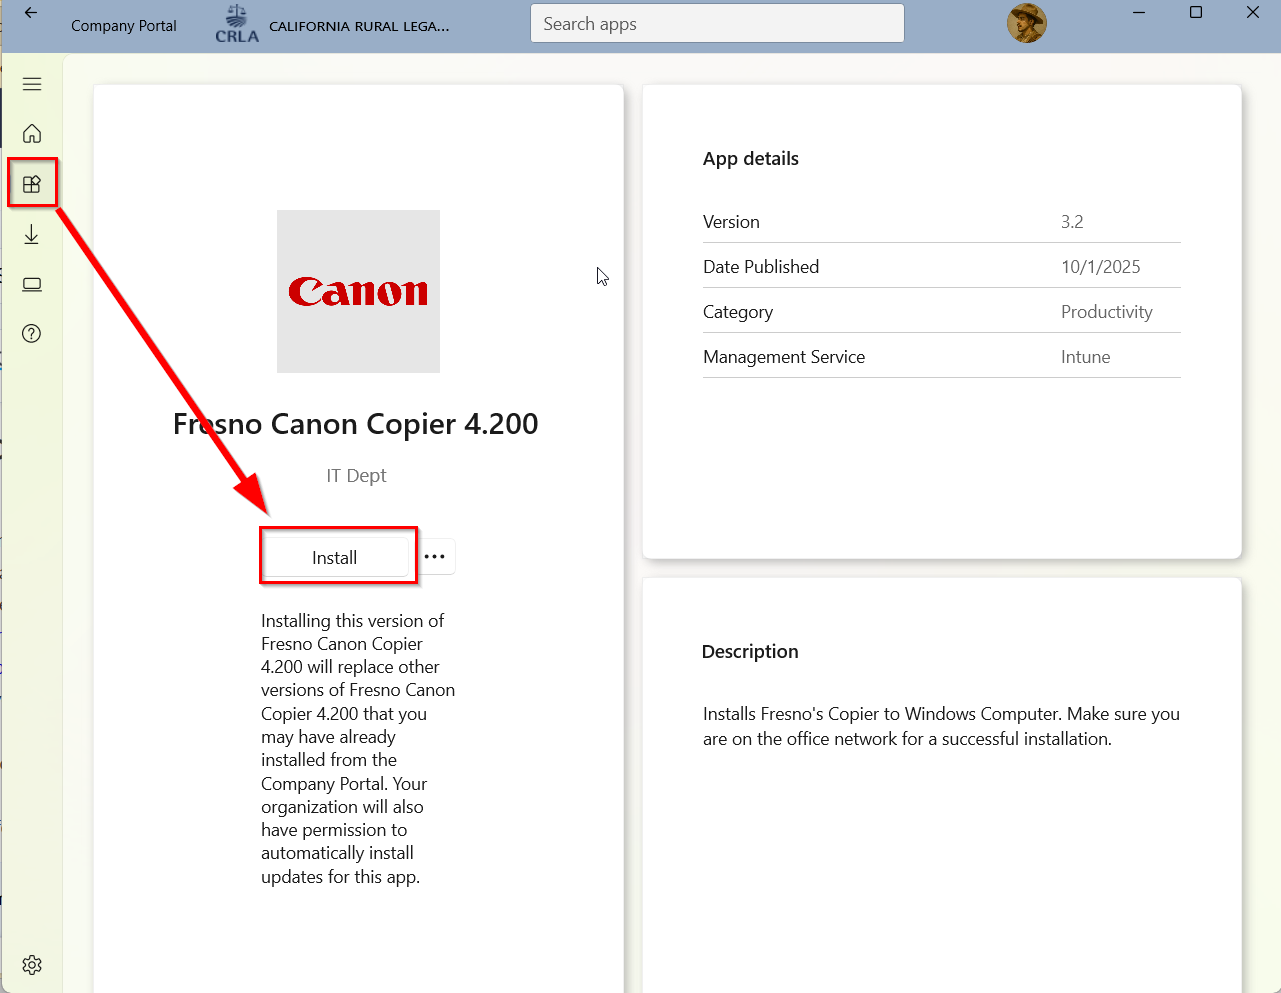Close the Company Portal window

click(1253, 13)
